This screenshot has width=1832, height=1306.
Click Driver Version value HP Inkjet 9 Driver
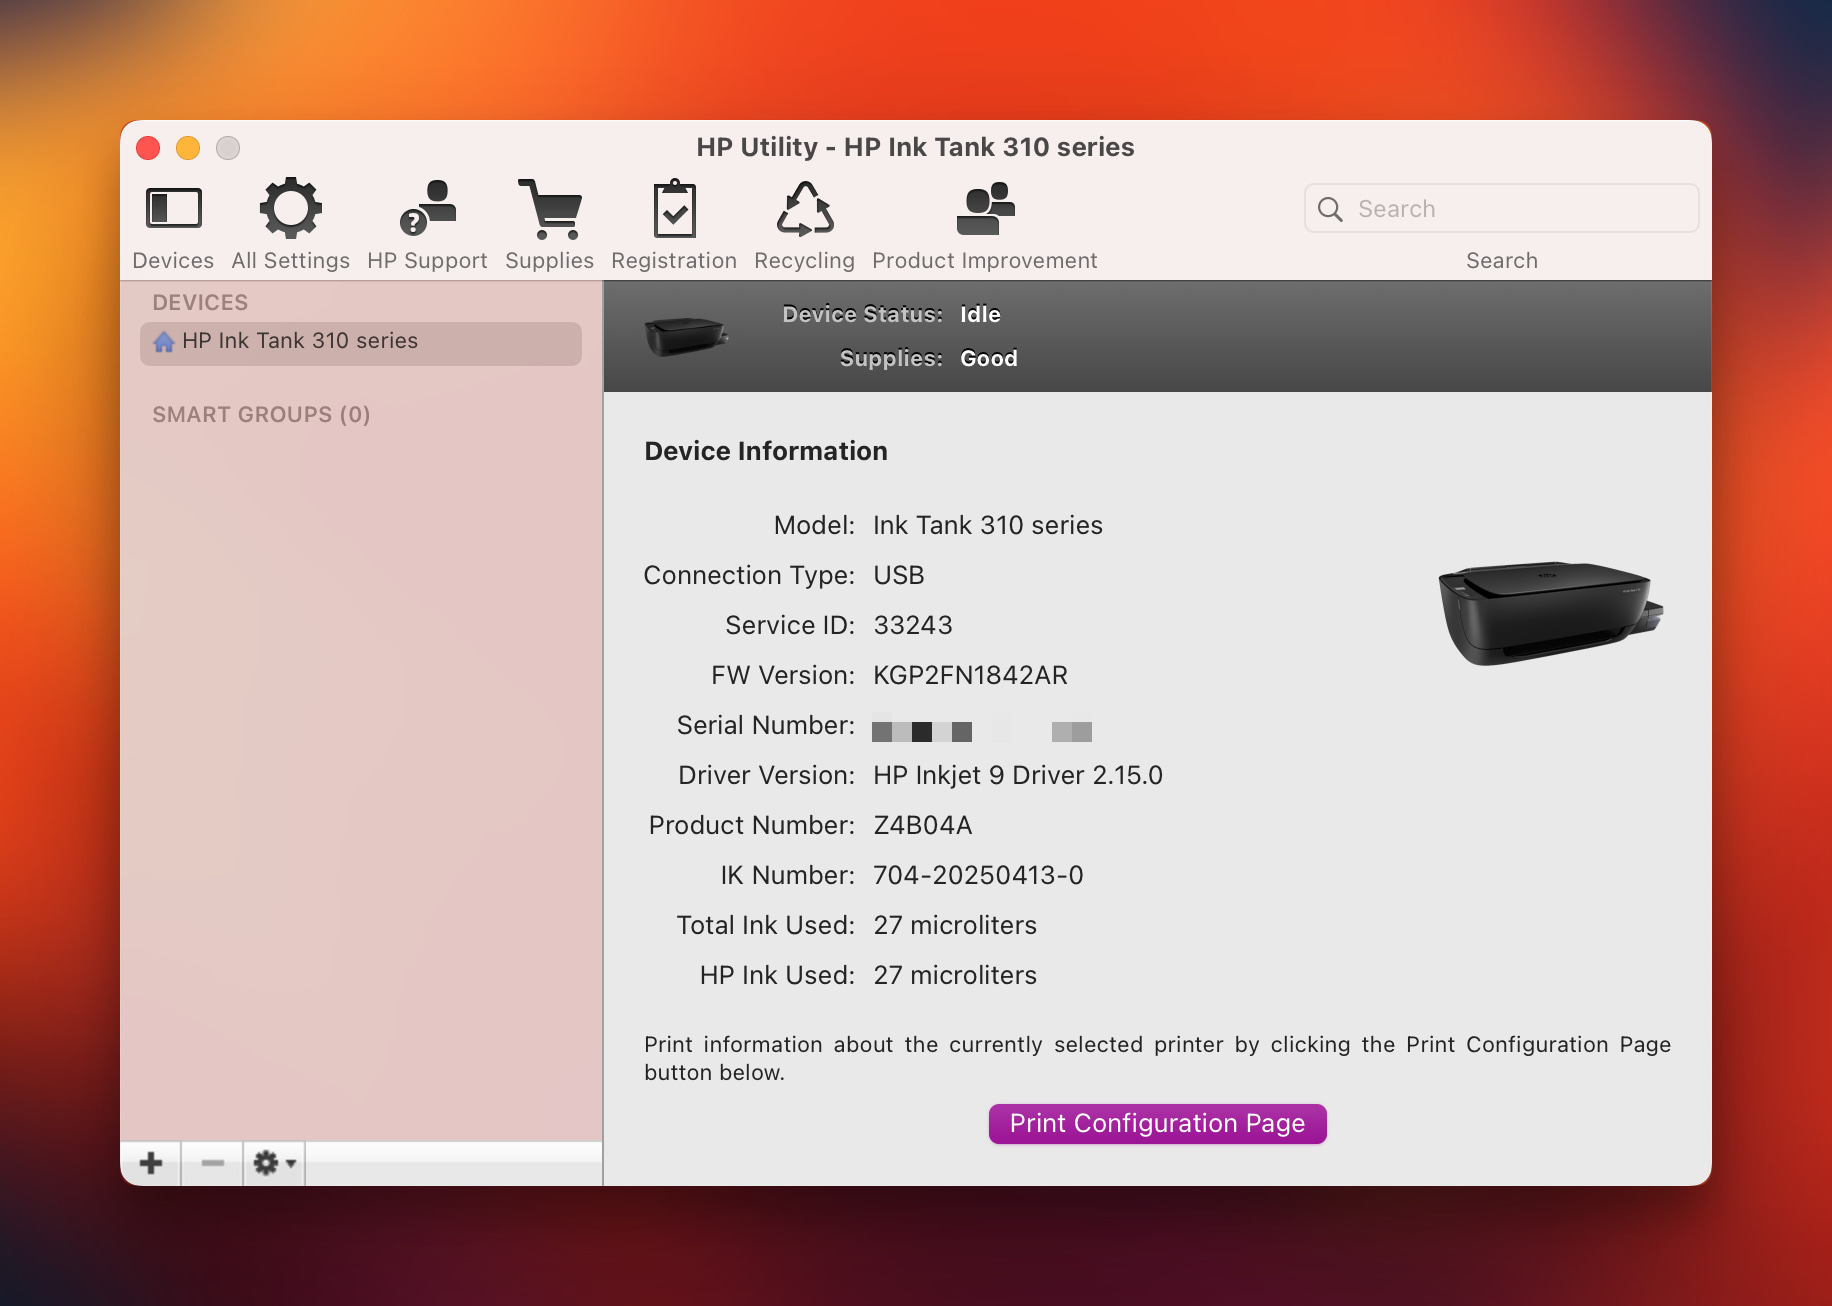(x=1017, y=775)
